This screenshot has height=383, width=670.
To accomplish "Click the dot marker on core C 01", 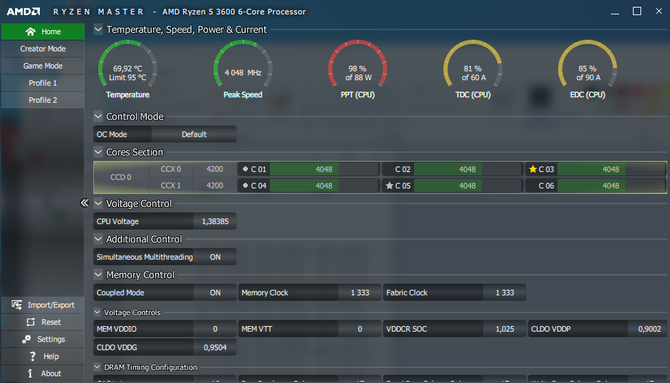I will point(245,169).
